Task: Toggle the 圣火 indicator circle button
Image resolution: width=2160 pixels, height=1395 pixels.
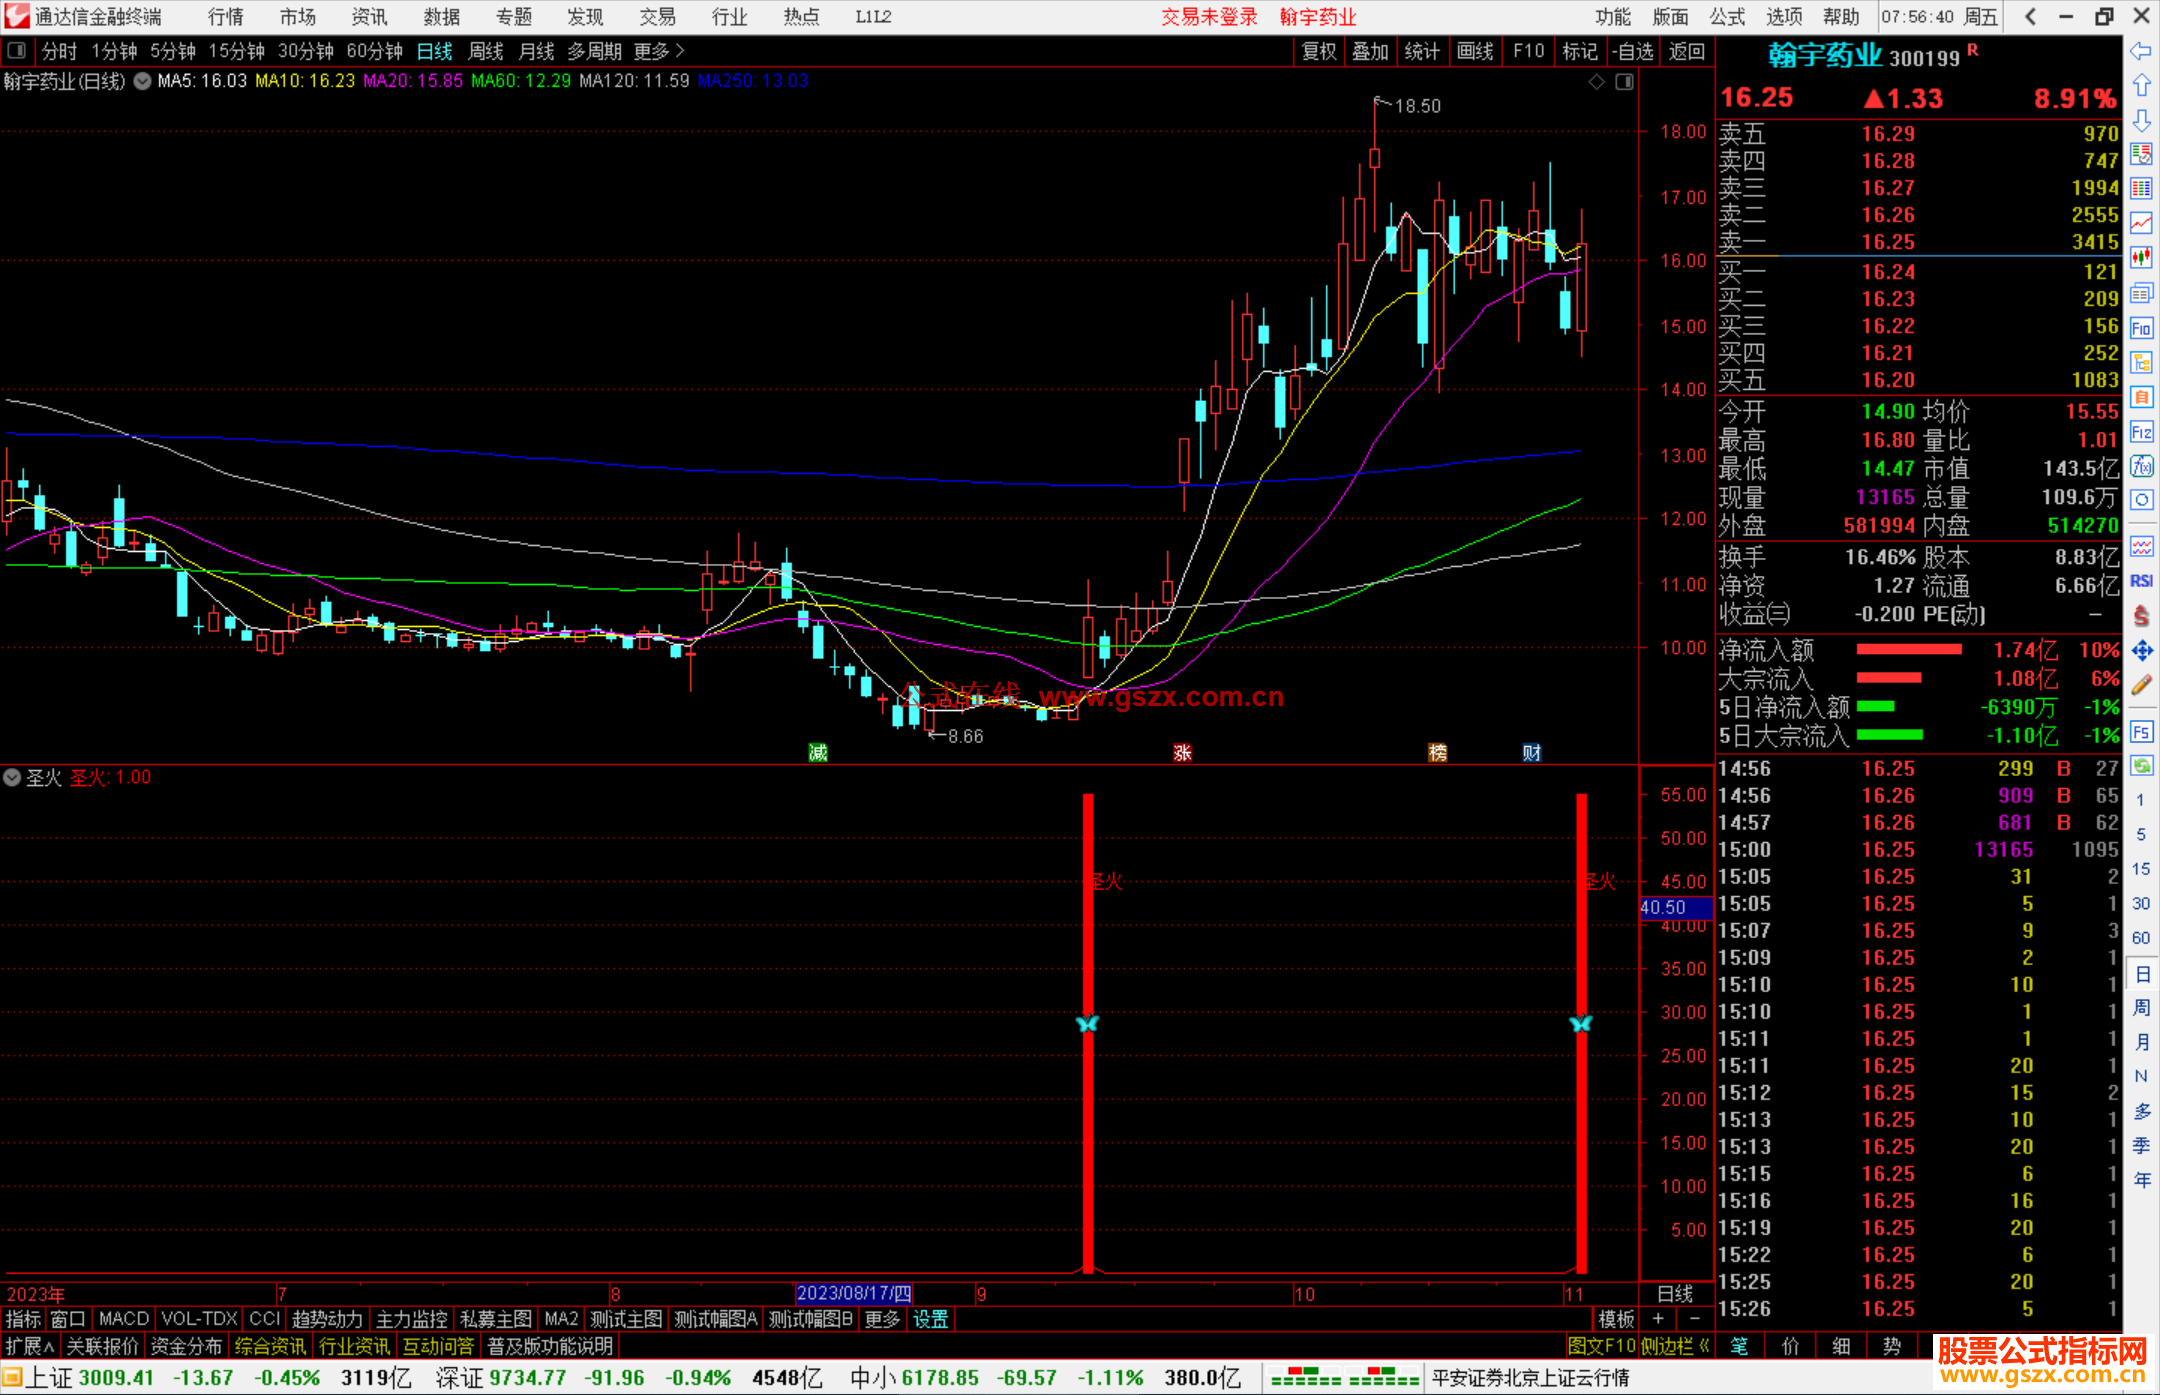Action: point(12,777)
